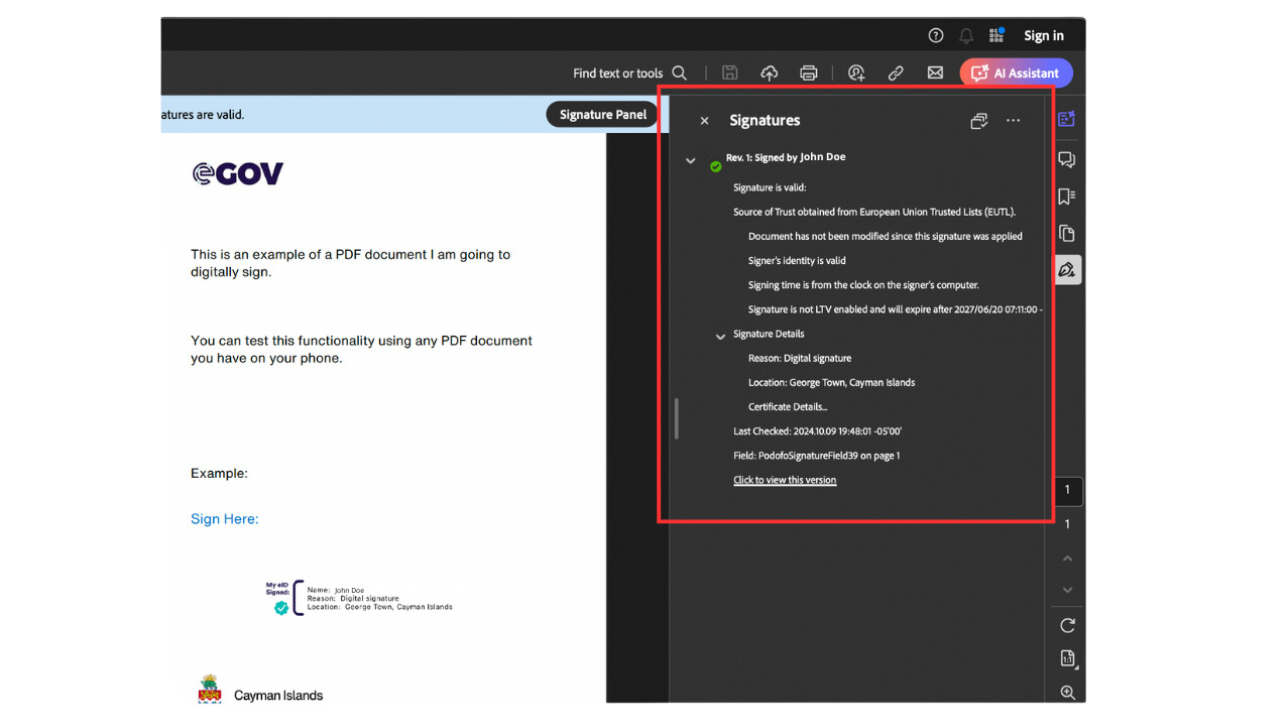Go to the previous page arrow

pyautogui.click(x=1067, y=559)
